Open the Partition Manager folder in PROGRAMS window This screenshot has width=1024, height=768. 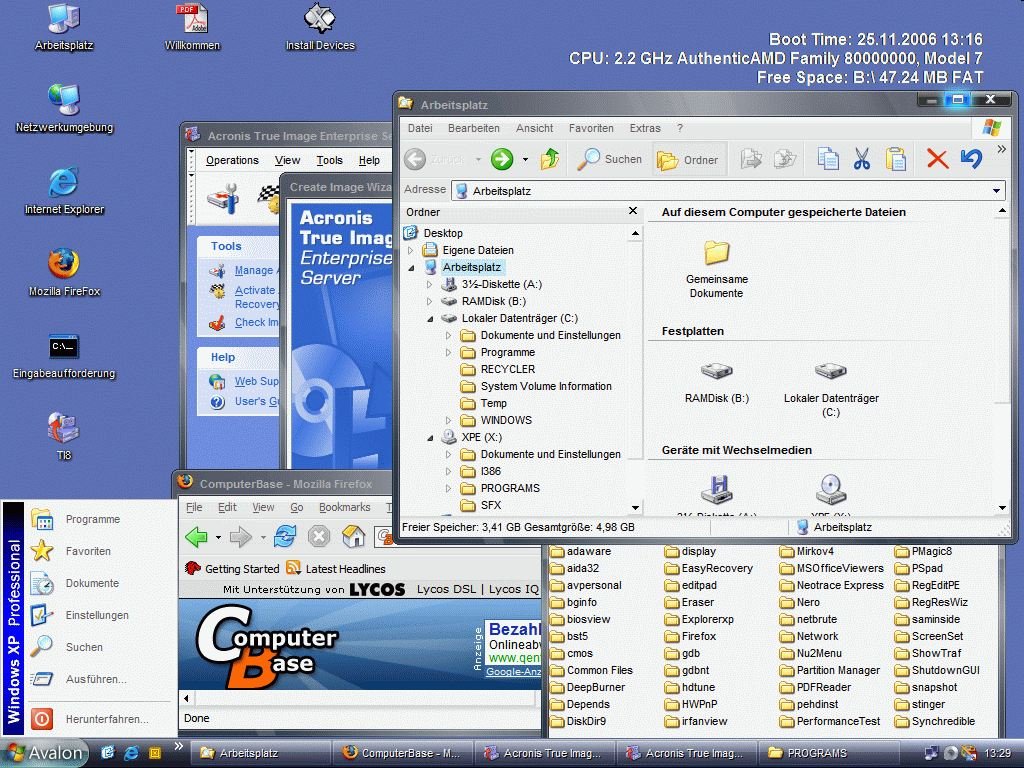coord(830,670)
